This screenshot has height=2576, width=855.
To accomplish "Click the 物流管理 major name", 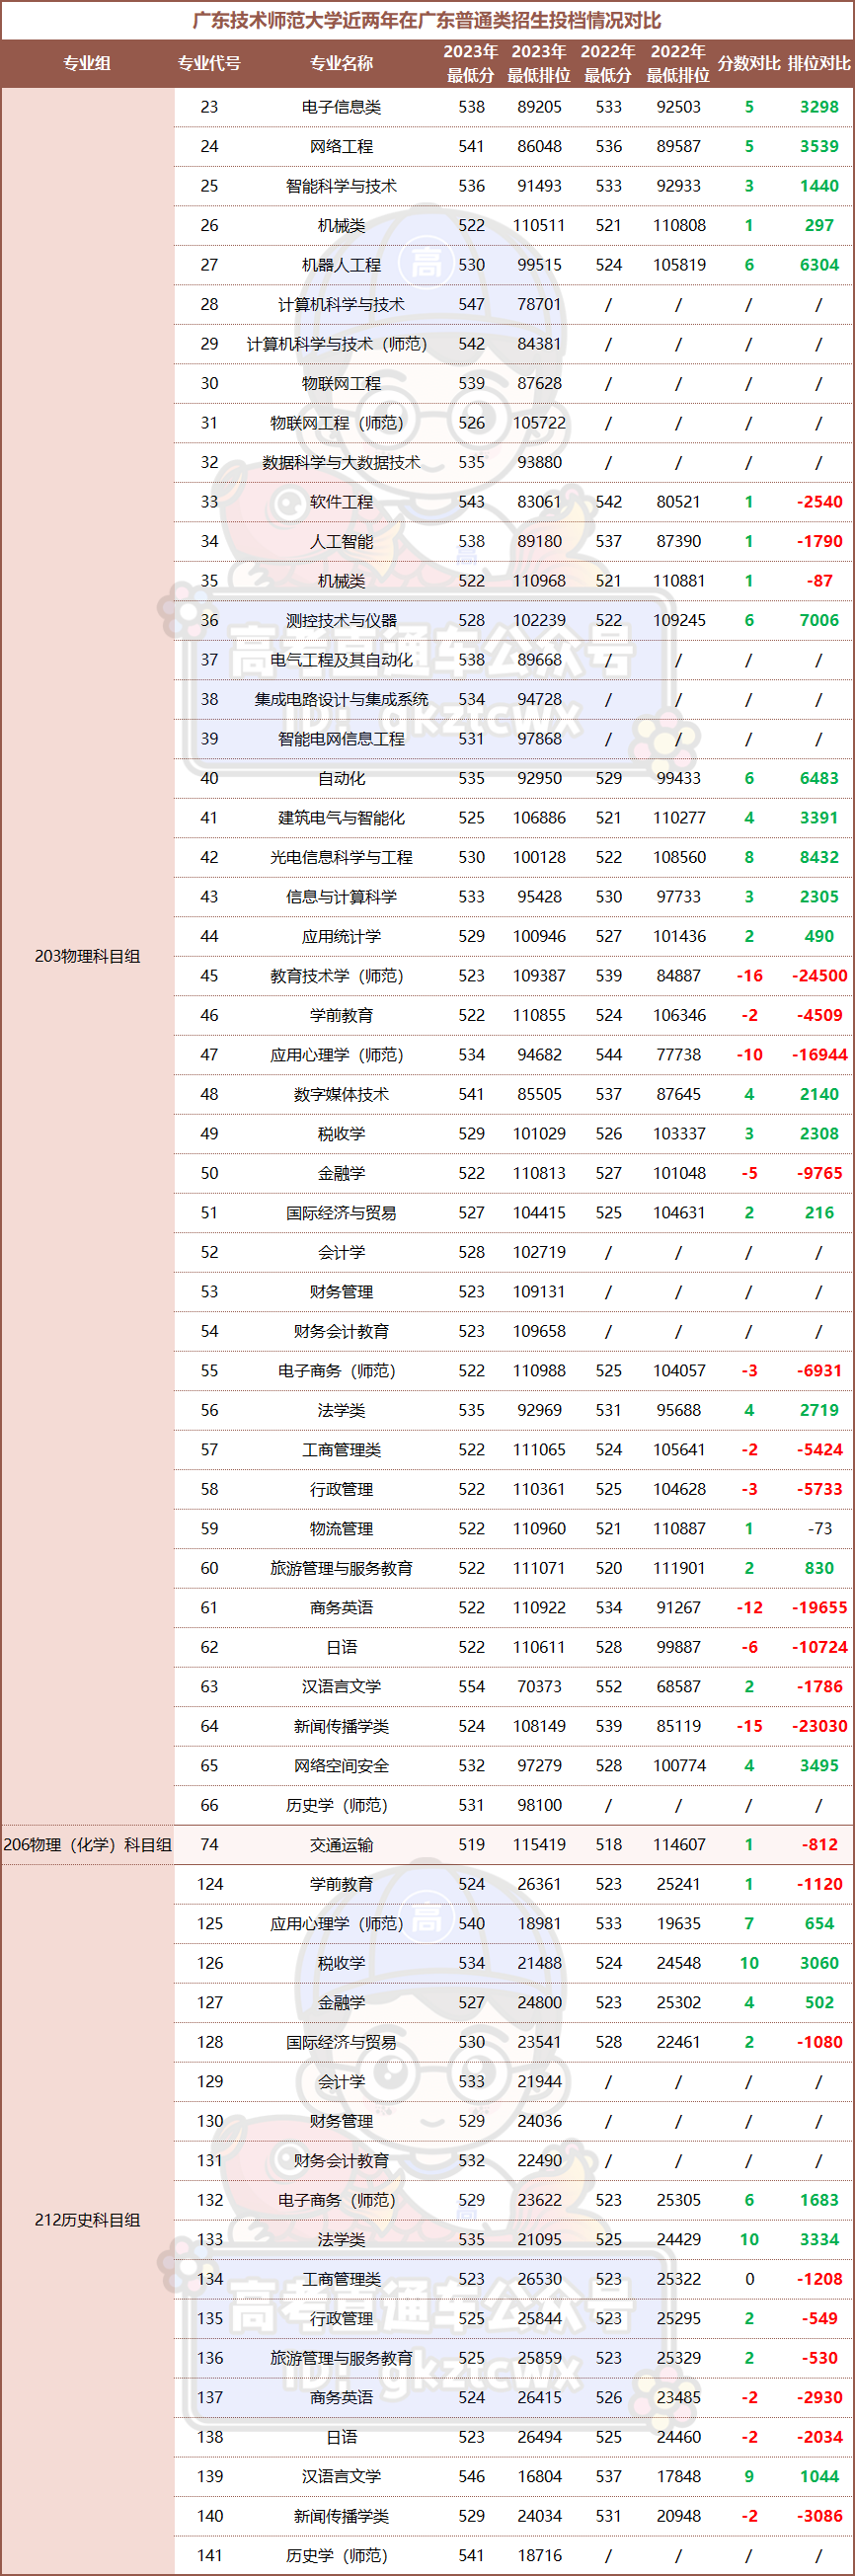I will point(341,1528).
